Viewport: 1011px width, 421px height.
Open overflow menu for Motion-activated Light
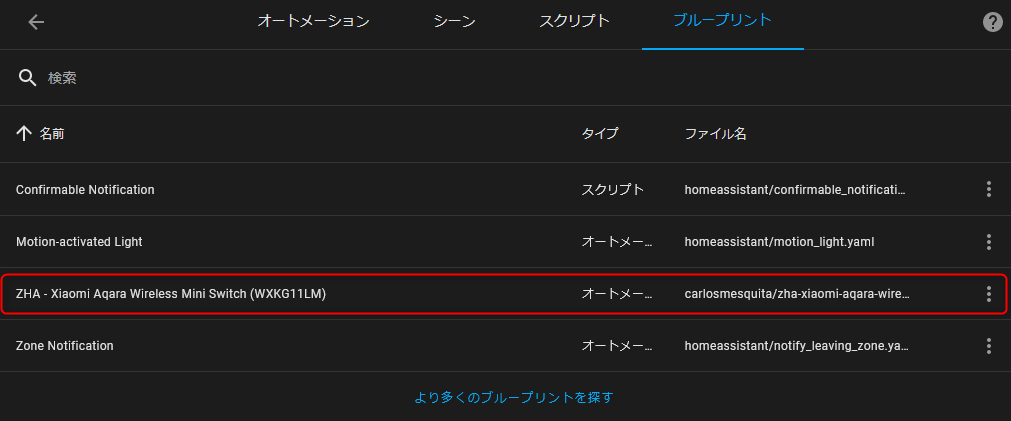(x=988, y=242)
